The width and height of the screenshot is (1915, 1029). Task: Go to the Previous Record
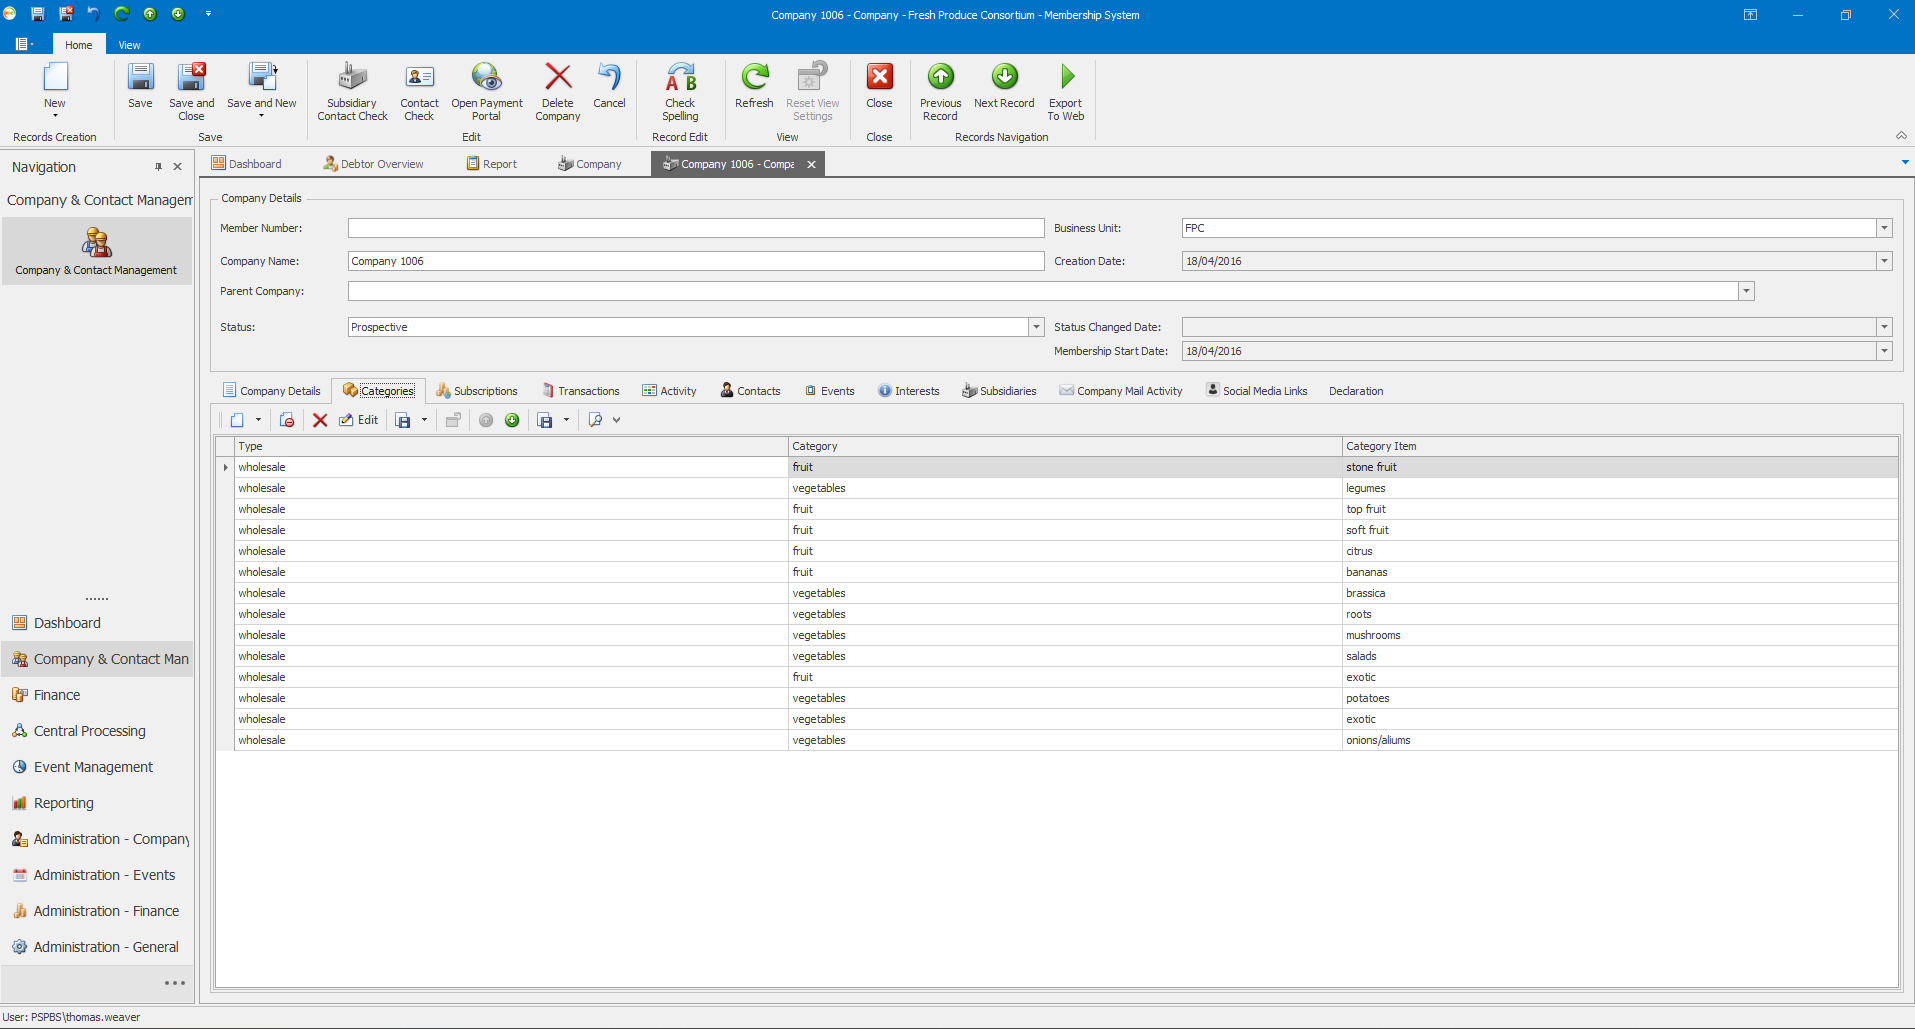point(940,91)
